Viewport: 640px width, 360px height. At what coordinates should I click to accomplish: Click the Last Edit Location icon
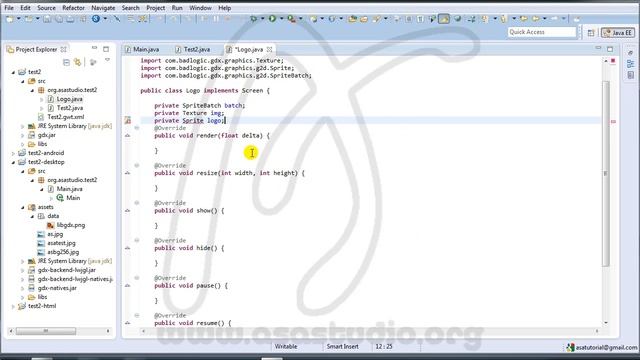point(524,19)
